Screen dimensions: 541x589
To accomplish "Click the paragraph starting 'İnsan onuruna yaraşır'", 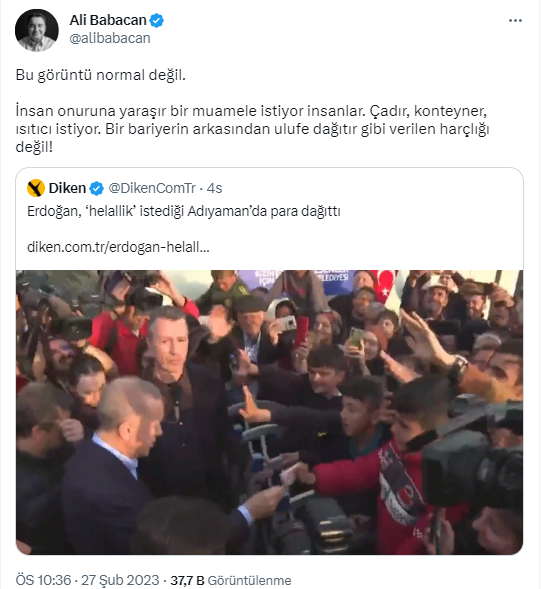I will [x=252, y=129].
